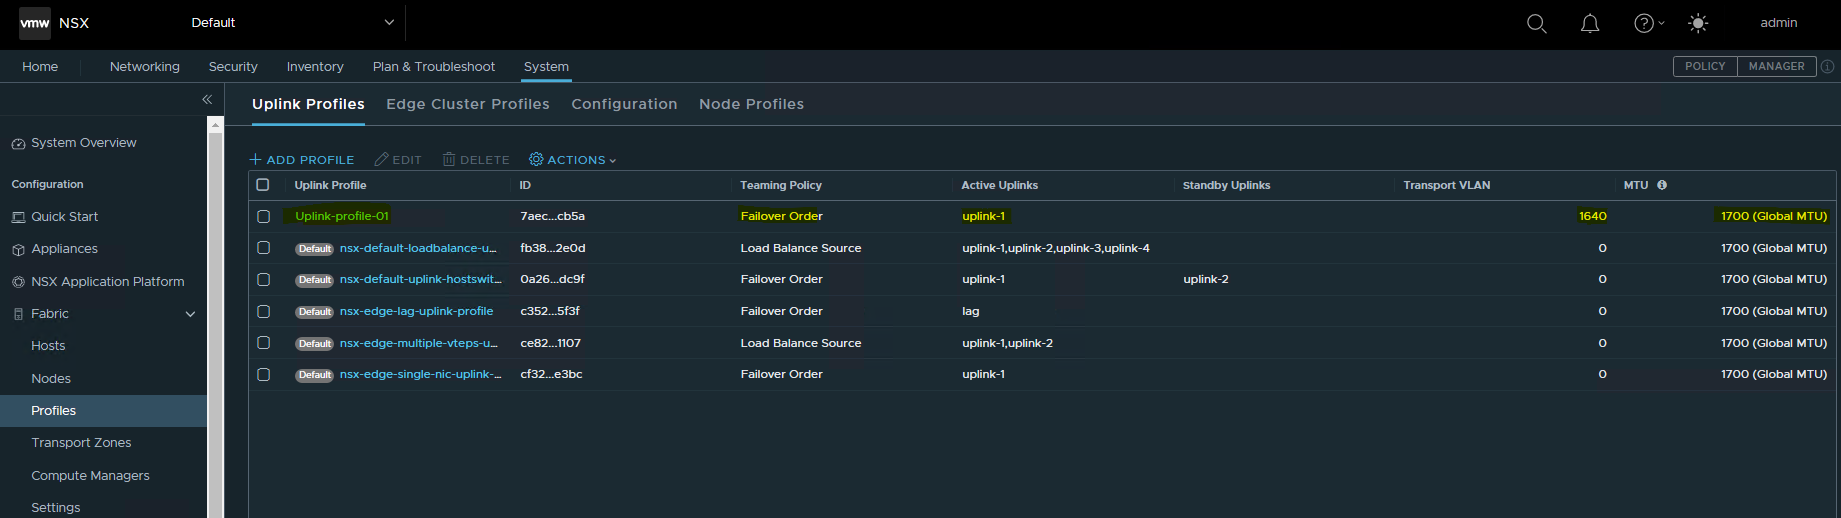The image size is (1841, 518).
Task: Click the System Overview gauge icon
Action: click(x=18, y=144)
